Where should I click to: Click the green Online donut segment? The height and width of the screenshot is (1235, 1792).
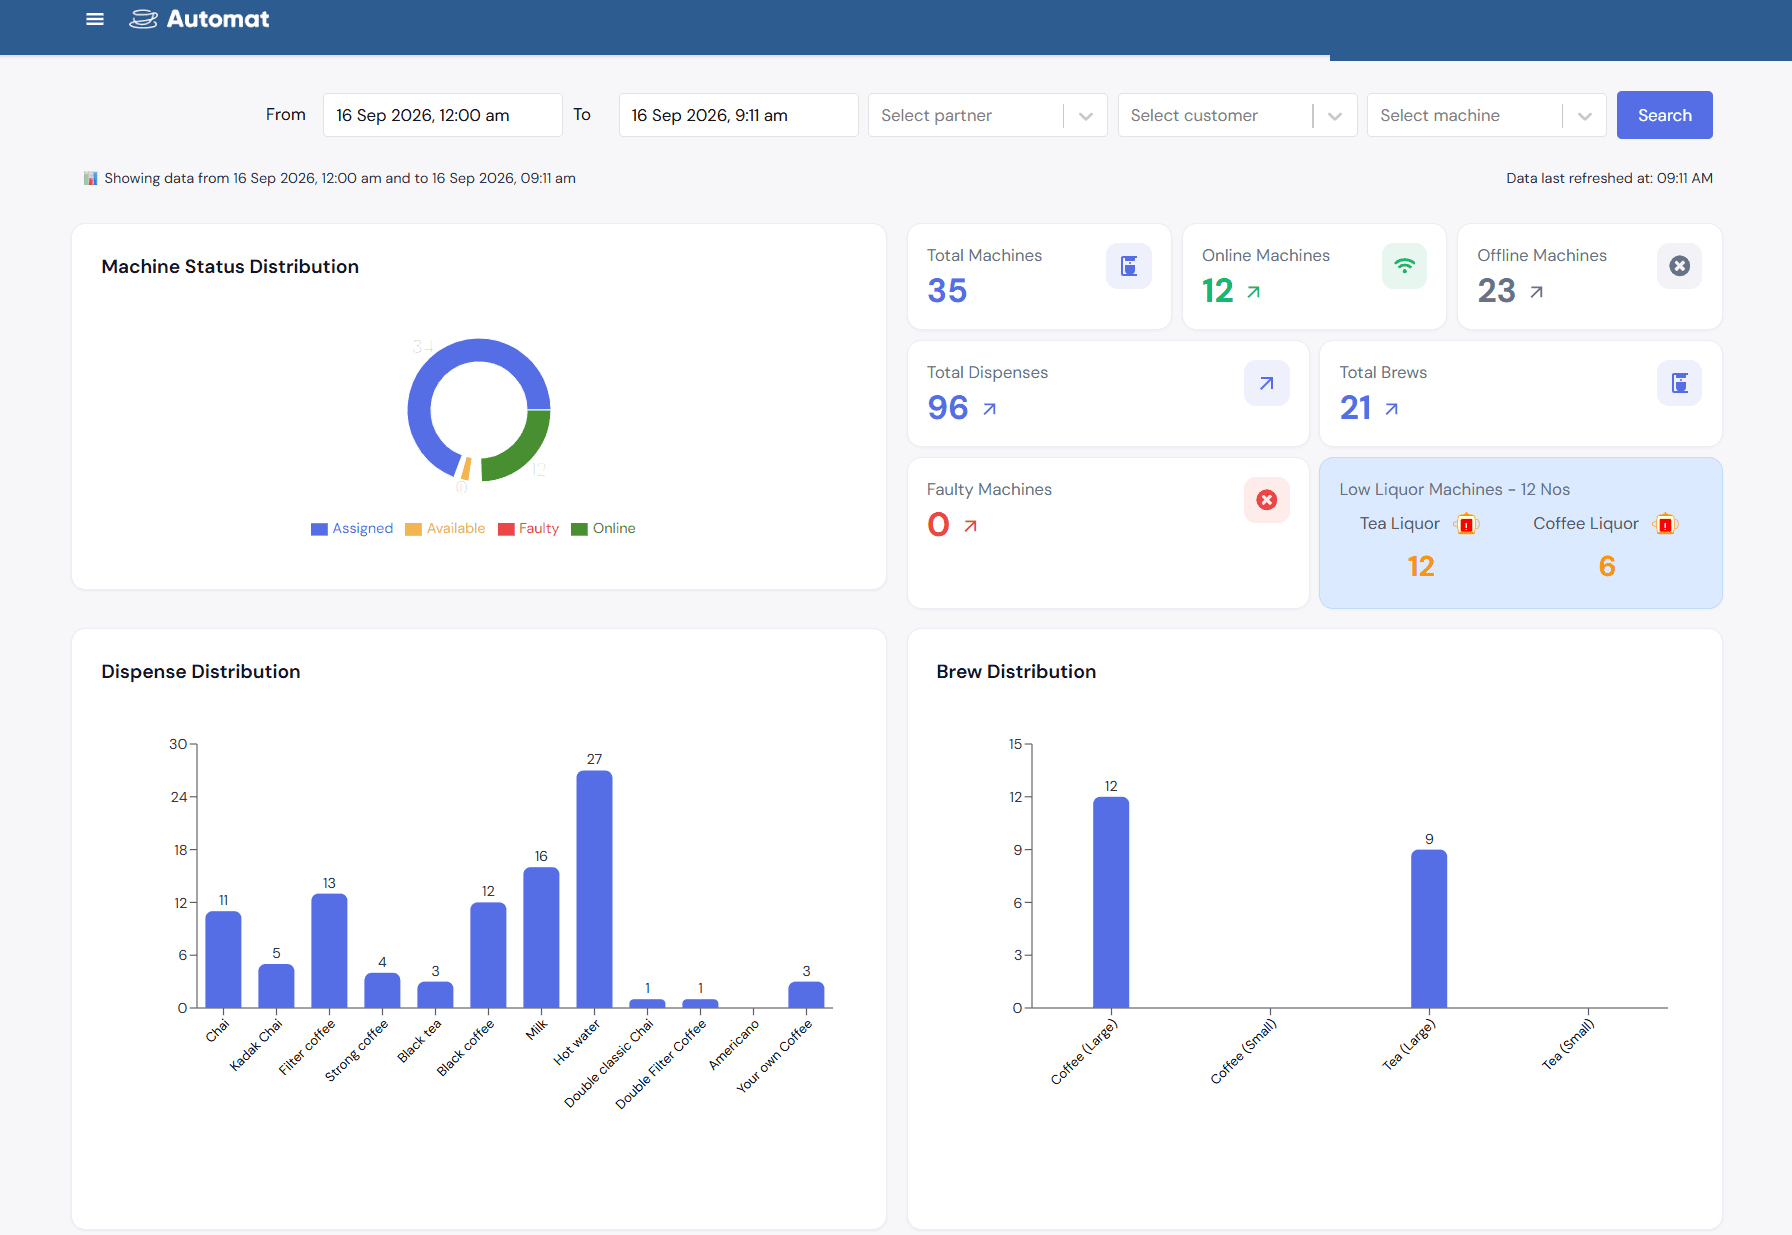pos(525,451)
